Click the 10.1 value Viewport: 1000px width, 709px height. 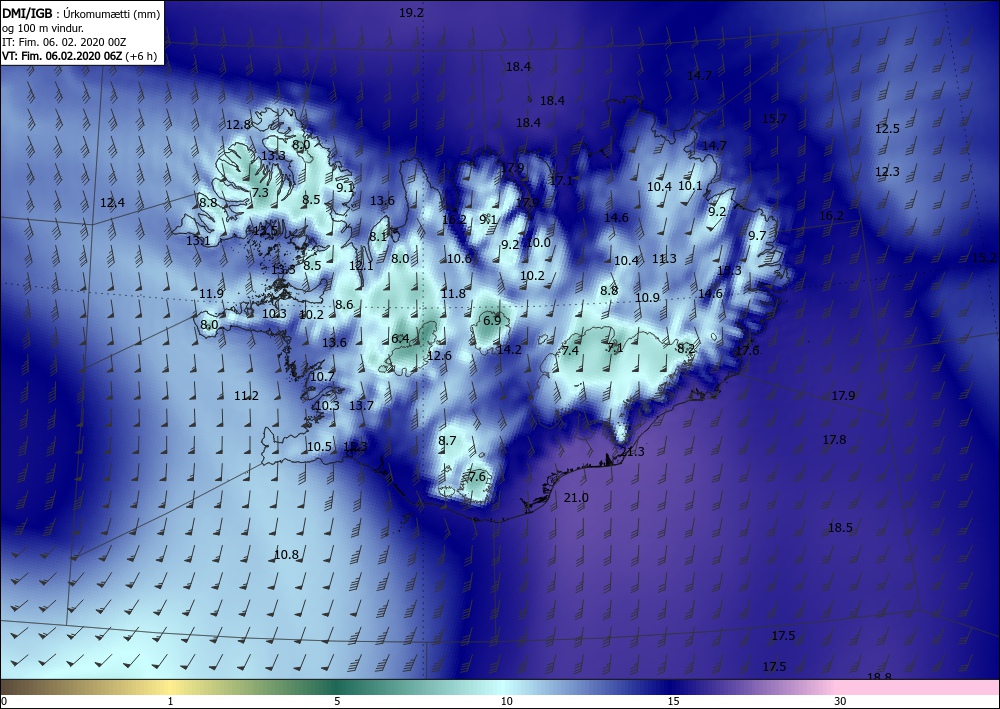click(x=690, y=186)
